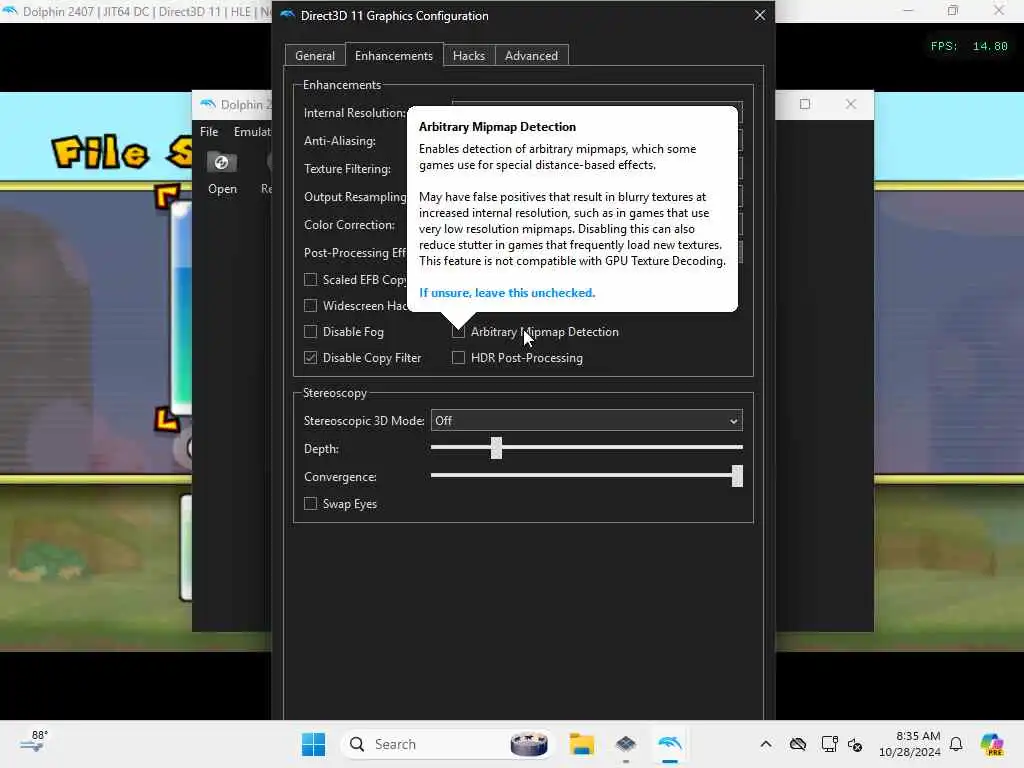1024x768 pixels.
Task: Open the File menu in Dolphin window
Action: [209, 131]
